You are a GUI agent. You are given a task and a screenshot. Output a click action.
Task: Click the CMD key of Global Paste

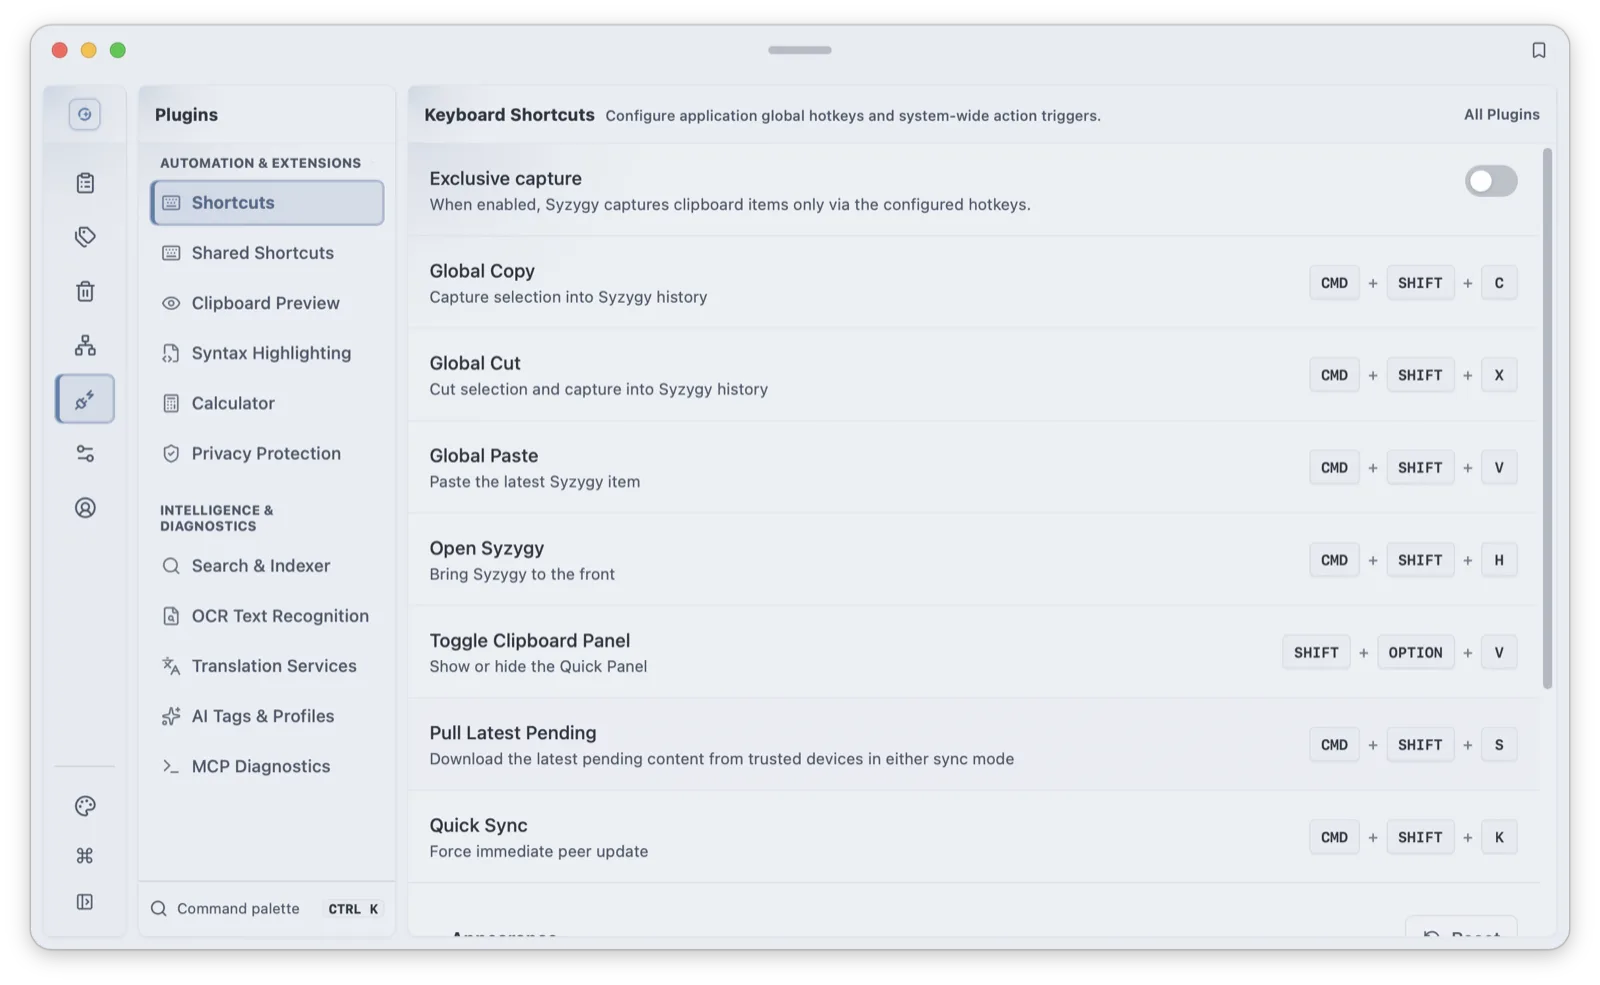click(x=1334, y=468)
